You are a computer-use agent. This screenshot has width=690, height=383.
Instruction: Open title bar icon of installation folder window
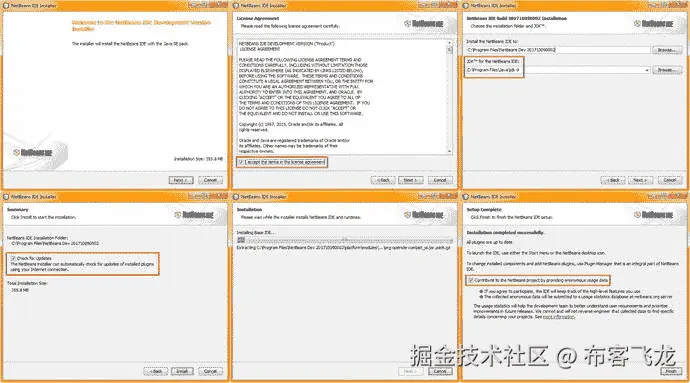pyautogui.click(x=466, y=6)
